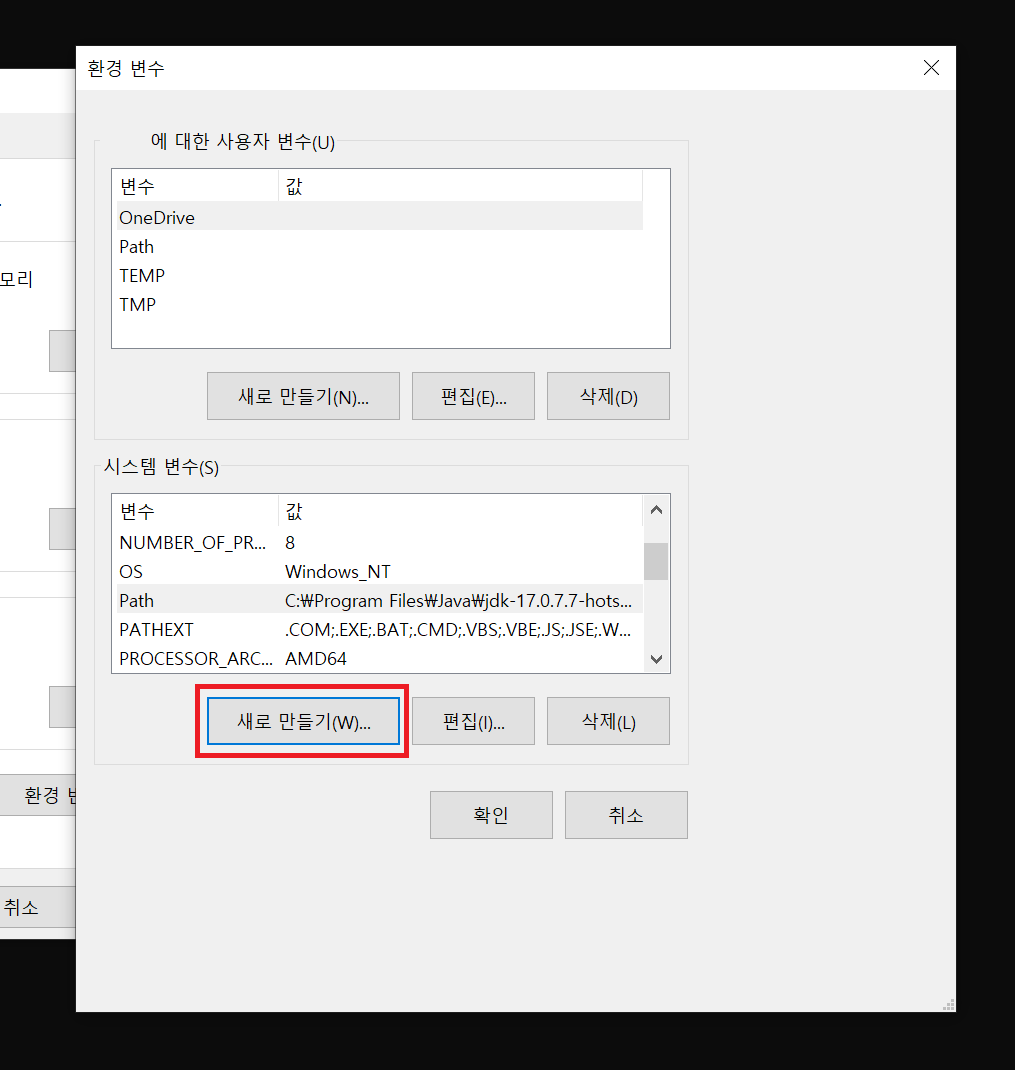Click the system variables 삭제(L) button
Viewport: 1015px width, 1070px height.
pyautogui.click(x=608, y=721)
